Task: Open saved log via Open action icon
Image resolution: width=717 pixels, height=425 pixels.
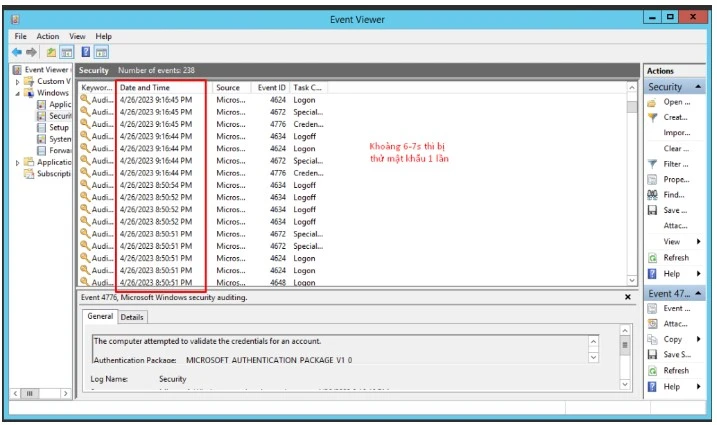Action: click(x=652, y=102)
